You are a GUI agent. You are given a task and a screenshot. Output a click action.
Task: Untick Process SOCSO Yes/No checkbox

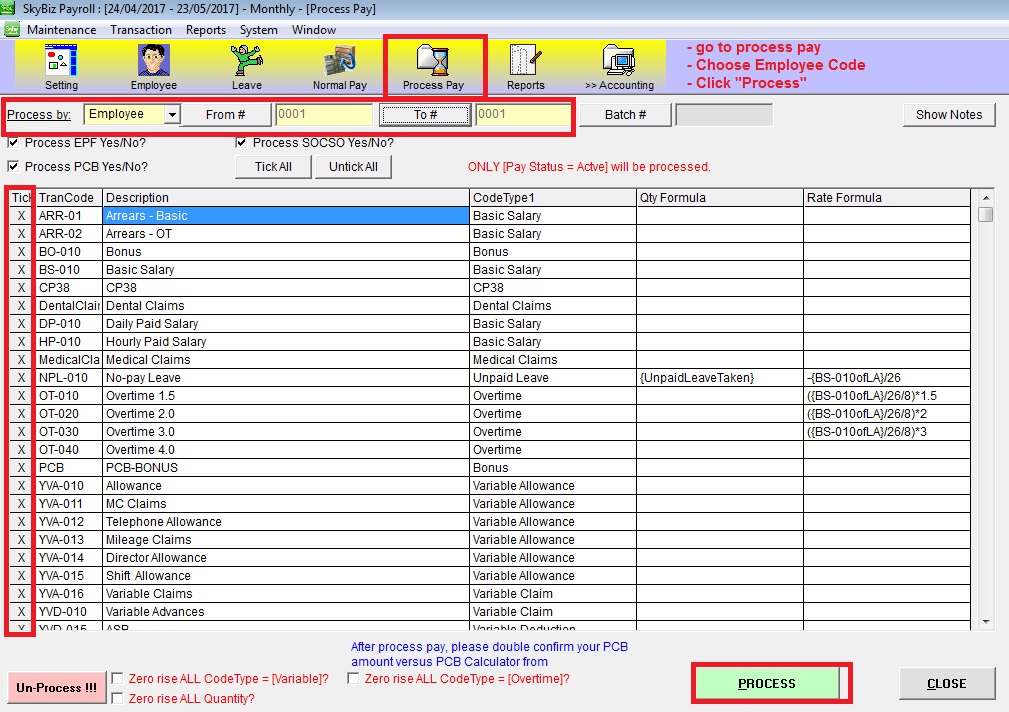(242, 143)
